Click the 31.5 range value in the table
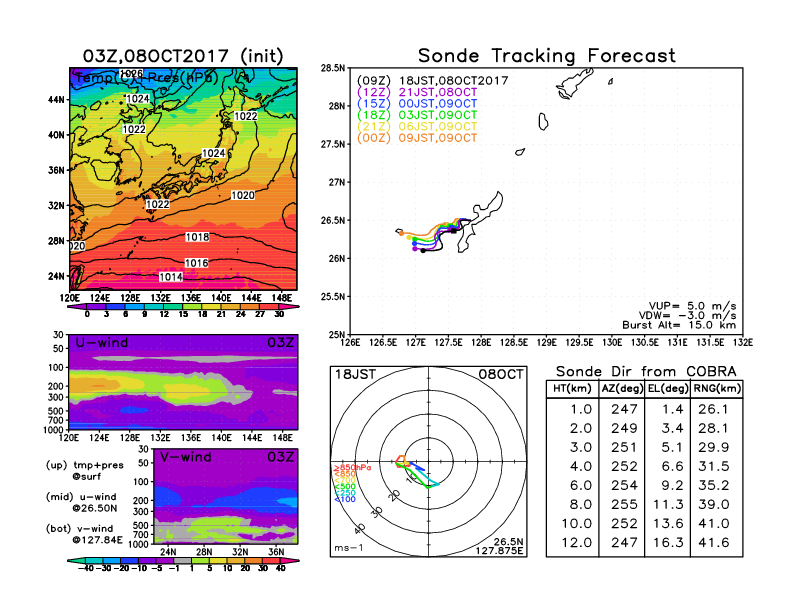Screen dimensions: 792x612 pos(713,467)
